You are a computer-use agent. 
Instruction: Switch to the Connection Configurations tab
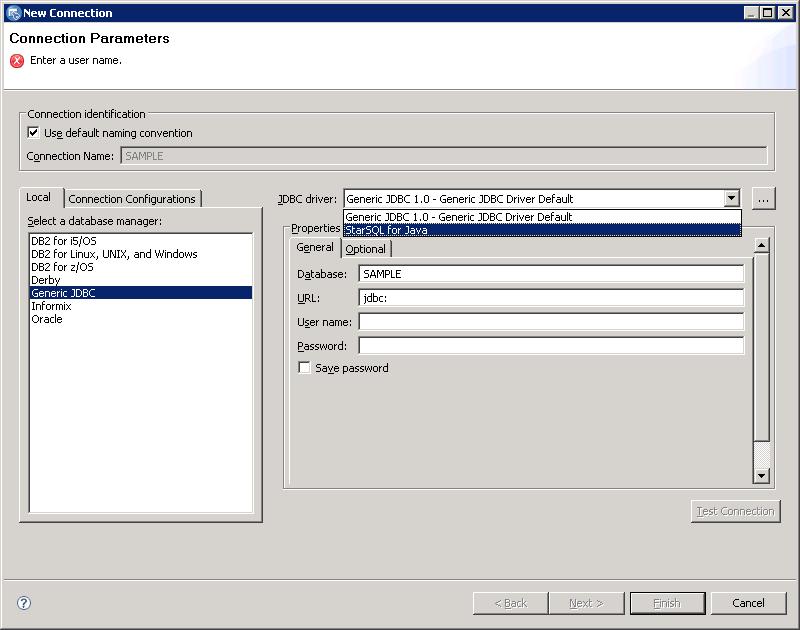[132, 199]
